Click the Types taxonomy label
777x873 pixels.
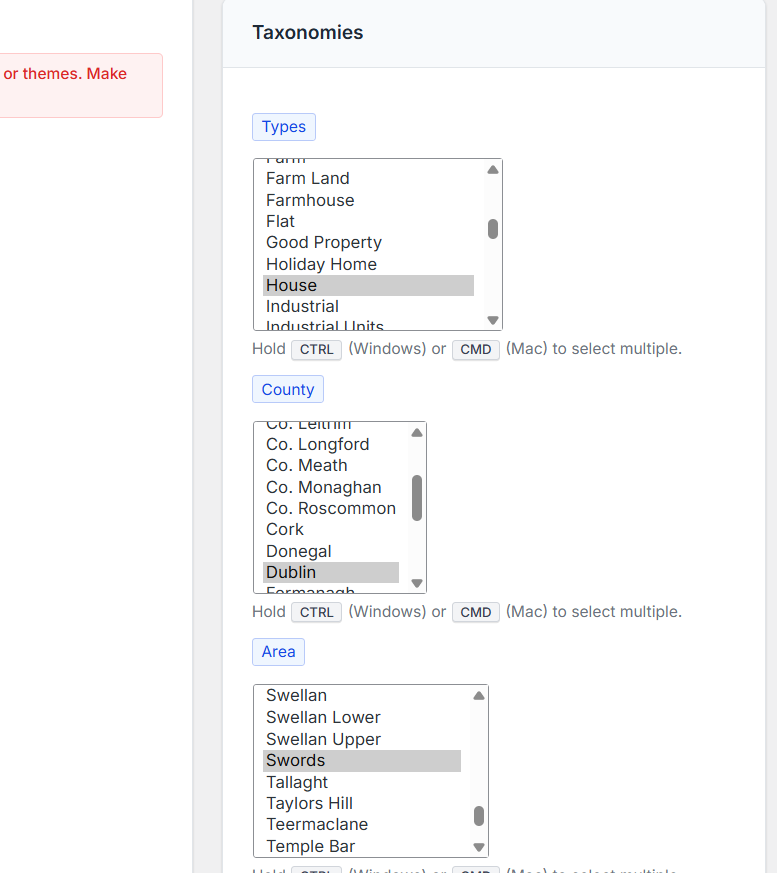284,127
